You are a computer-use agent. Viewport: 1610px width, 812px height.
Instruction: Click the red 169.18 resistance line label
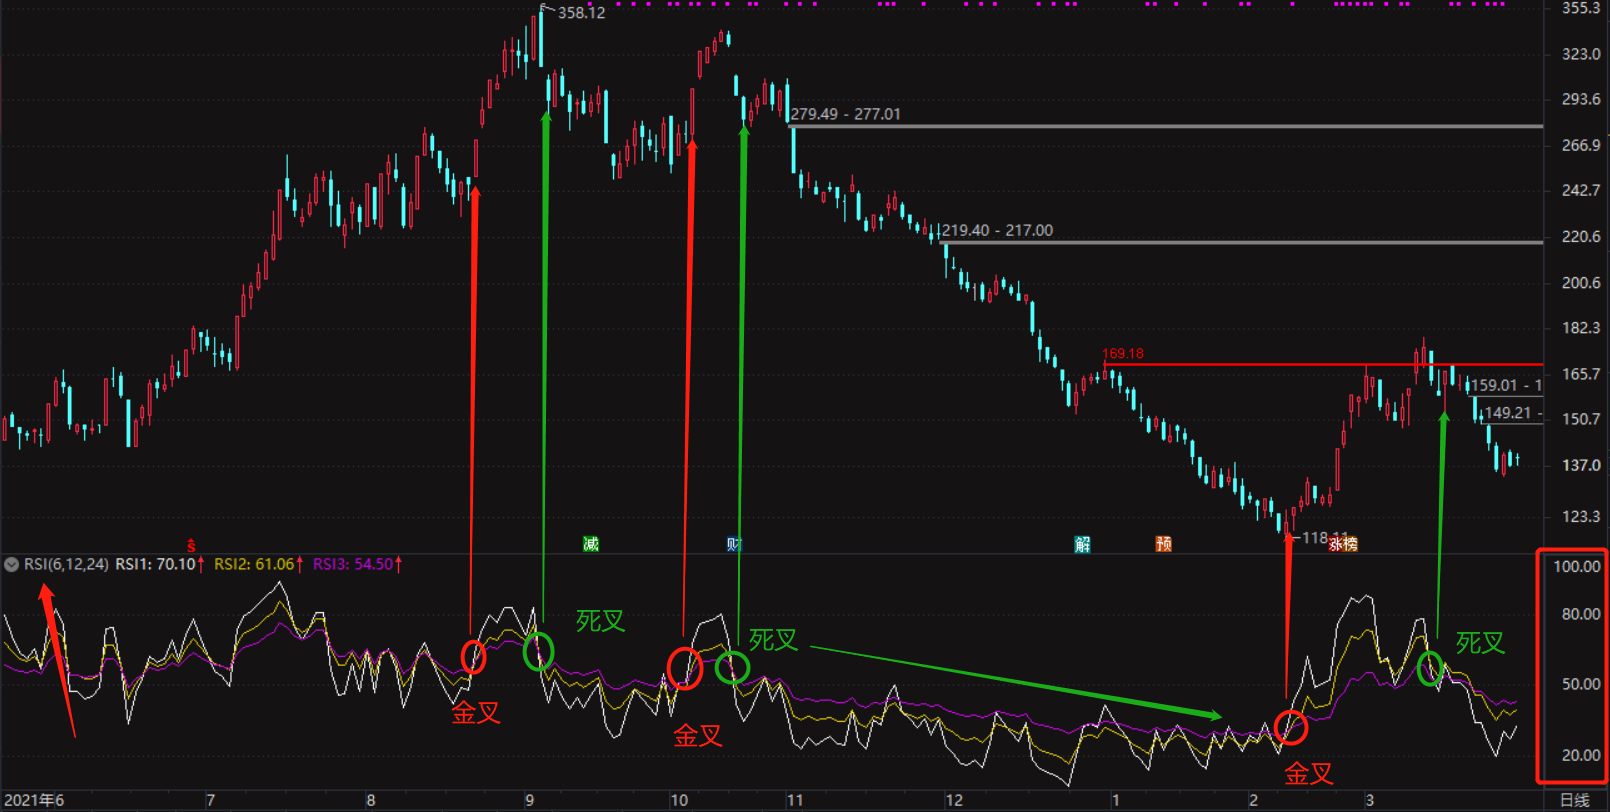1123,354
